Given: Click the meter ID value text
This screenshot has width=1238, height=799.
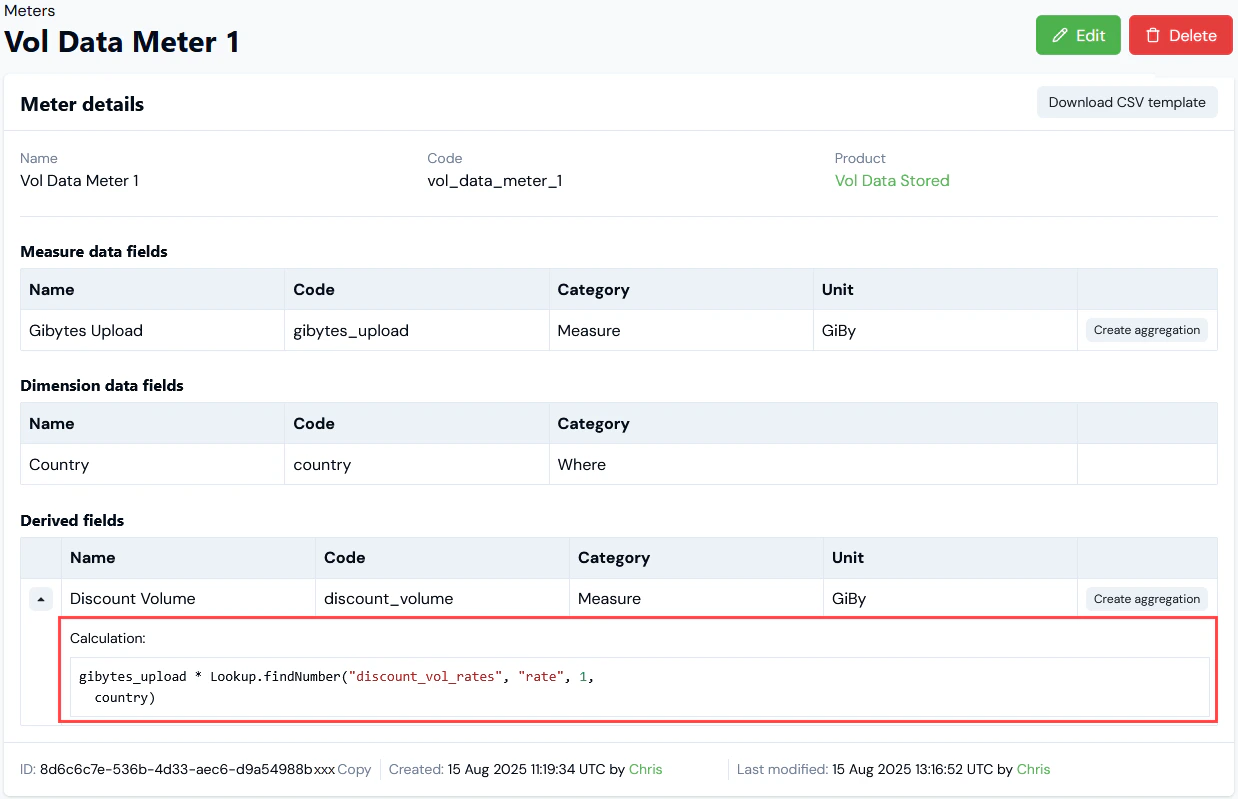Looking at the screenshot, I should 187,769.
